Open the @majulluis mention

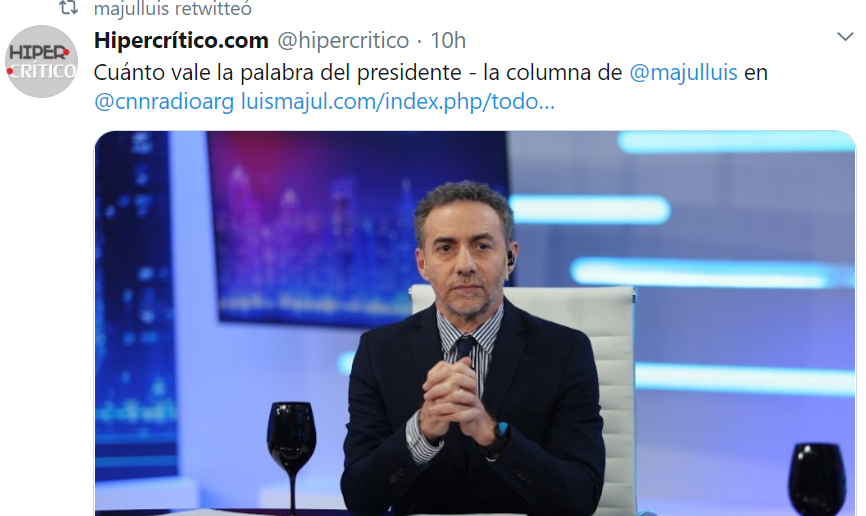683,72
